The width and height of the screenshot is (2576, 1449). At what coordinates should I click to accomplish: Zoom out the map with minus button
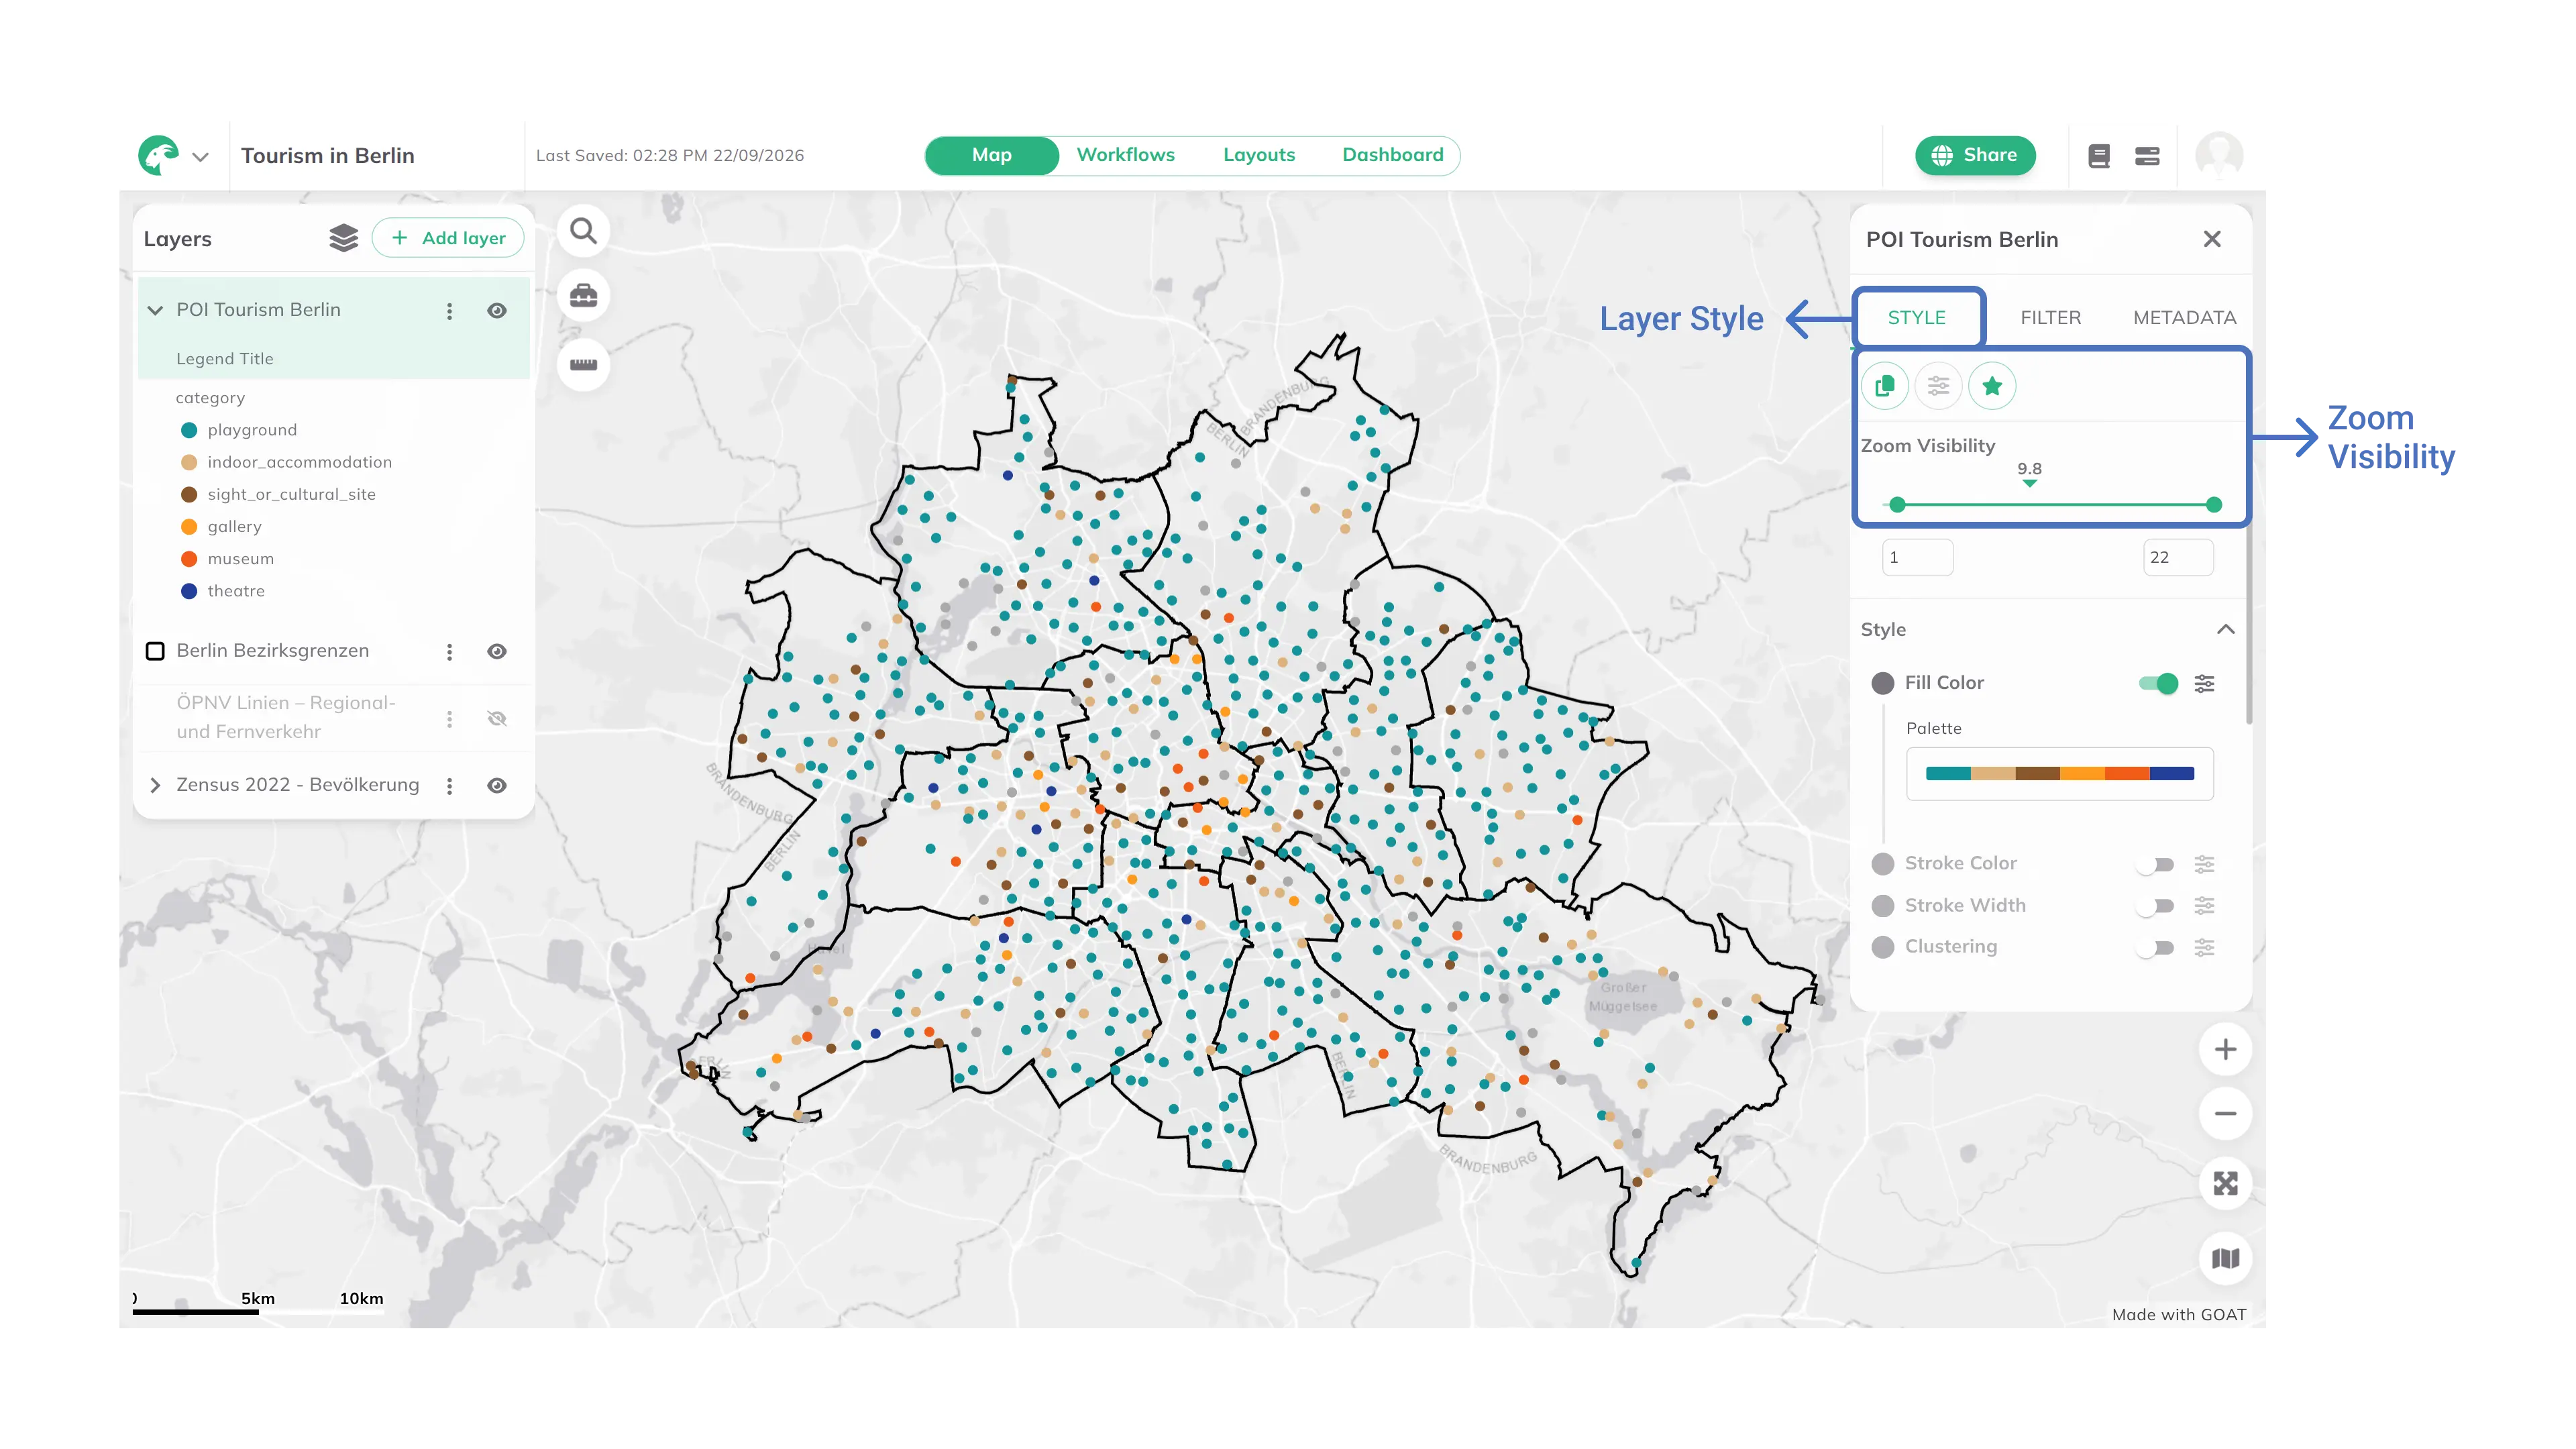tap(2225, 1113)
